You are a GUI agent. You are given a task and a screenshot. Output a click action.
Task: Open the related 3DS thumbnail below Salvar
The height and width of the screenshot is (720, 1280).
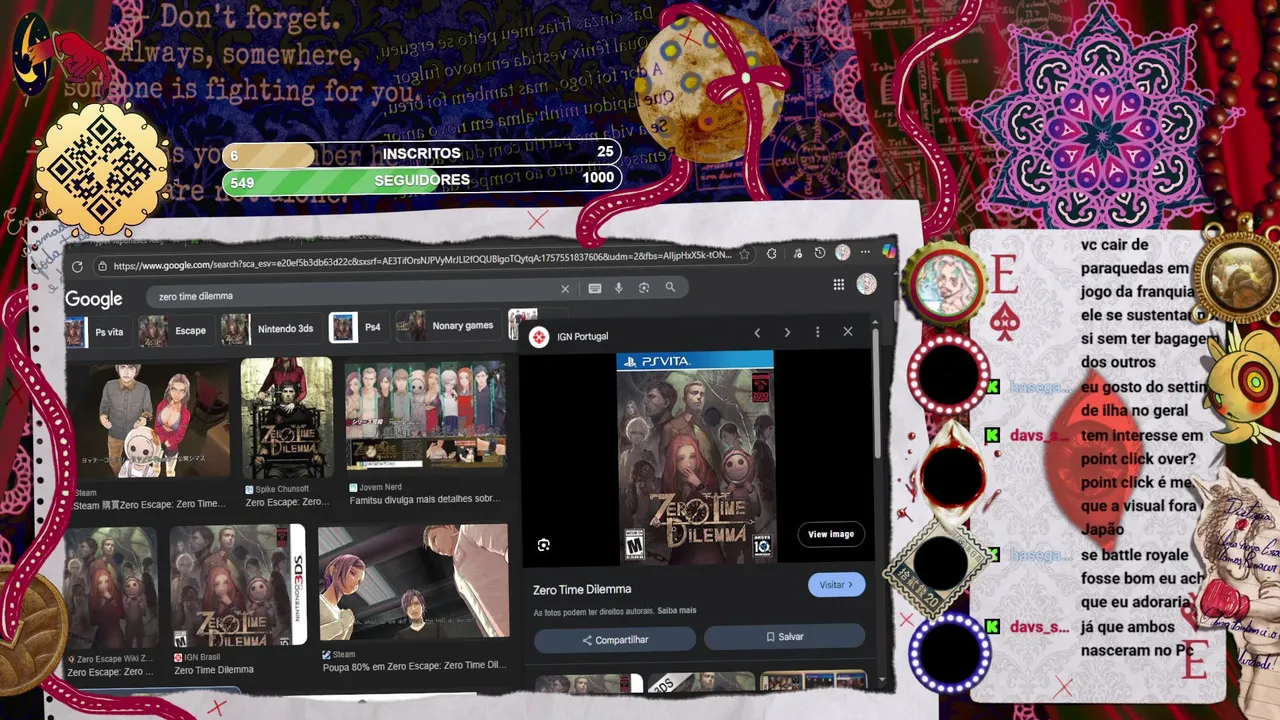[x=701, y=683]
